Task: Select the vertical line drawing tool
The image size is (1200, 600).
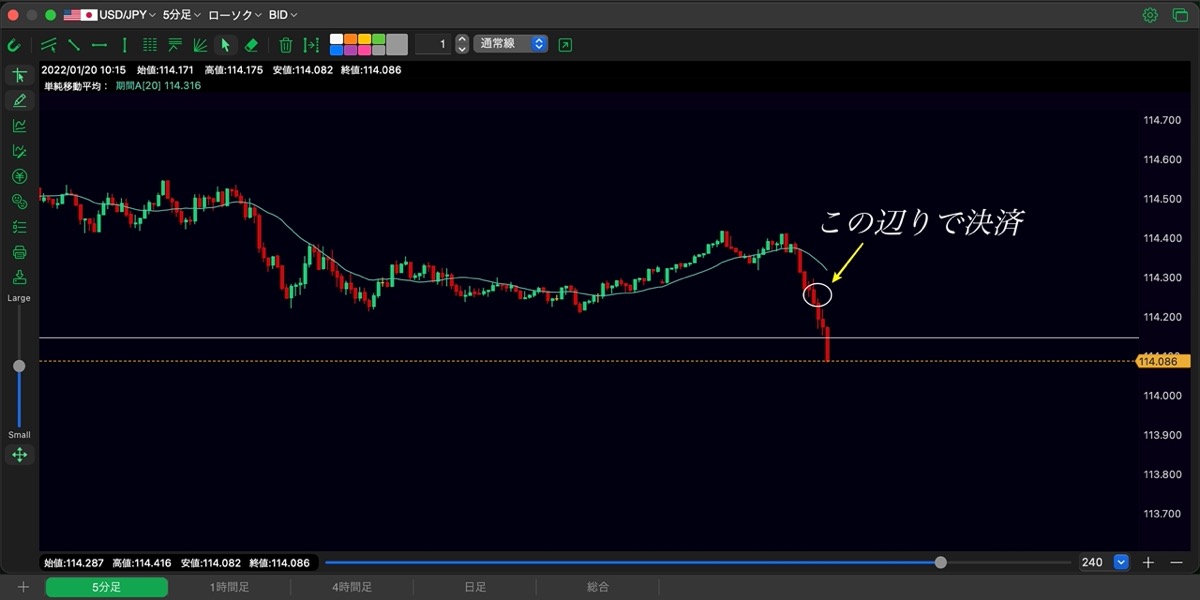Action: pos(124,45)
